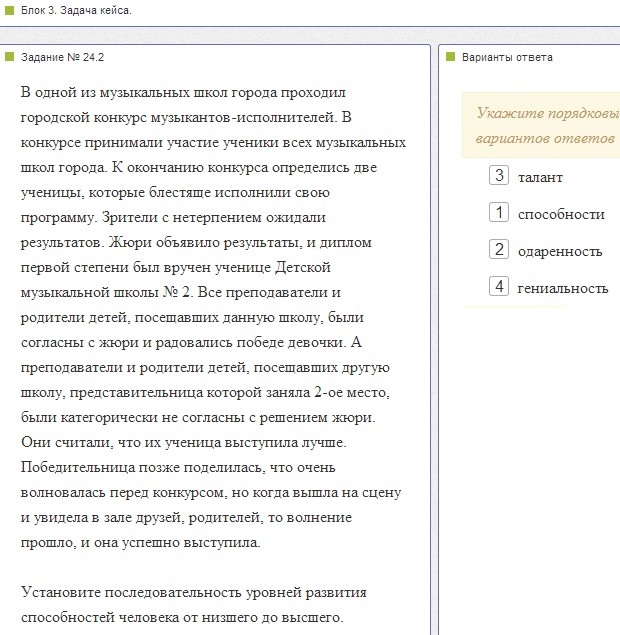Click the green square beside Варианты ответа
The height and width of the screenshot is (635, 620).
coord(450,56)
